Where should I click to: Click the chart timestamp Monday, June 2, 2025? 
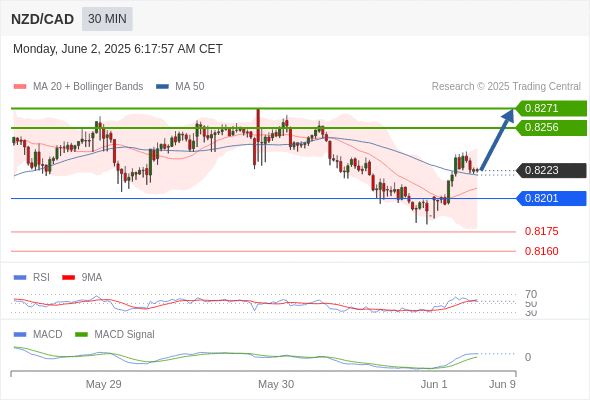(118, 49)
